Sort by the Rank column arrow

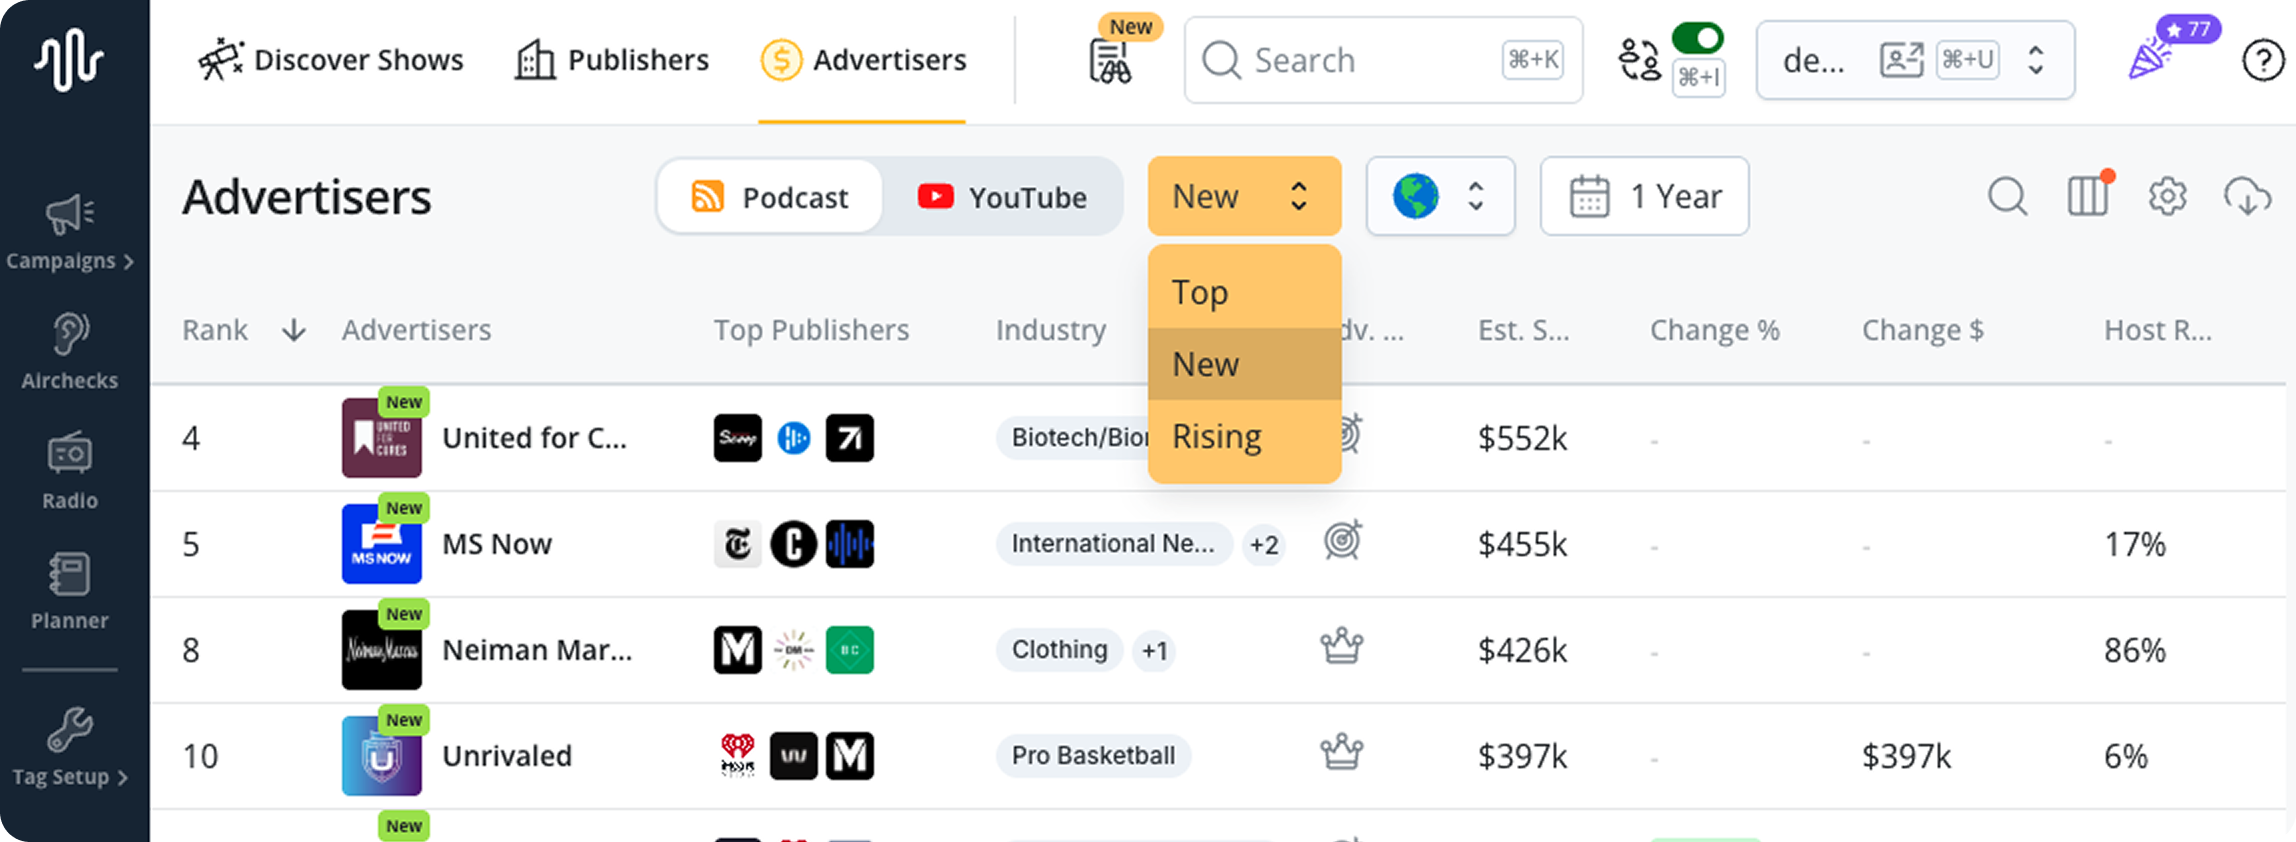pyautogui.click(x=294, y=330)
